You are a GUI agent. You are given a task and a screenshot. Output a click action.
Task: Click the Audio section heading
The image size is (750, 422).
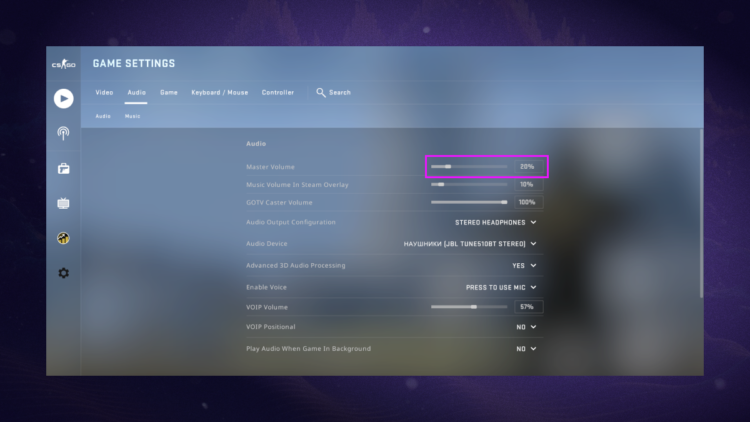tap(256, 144)
